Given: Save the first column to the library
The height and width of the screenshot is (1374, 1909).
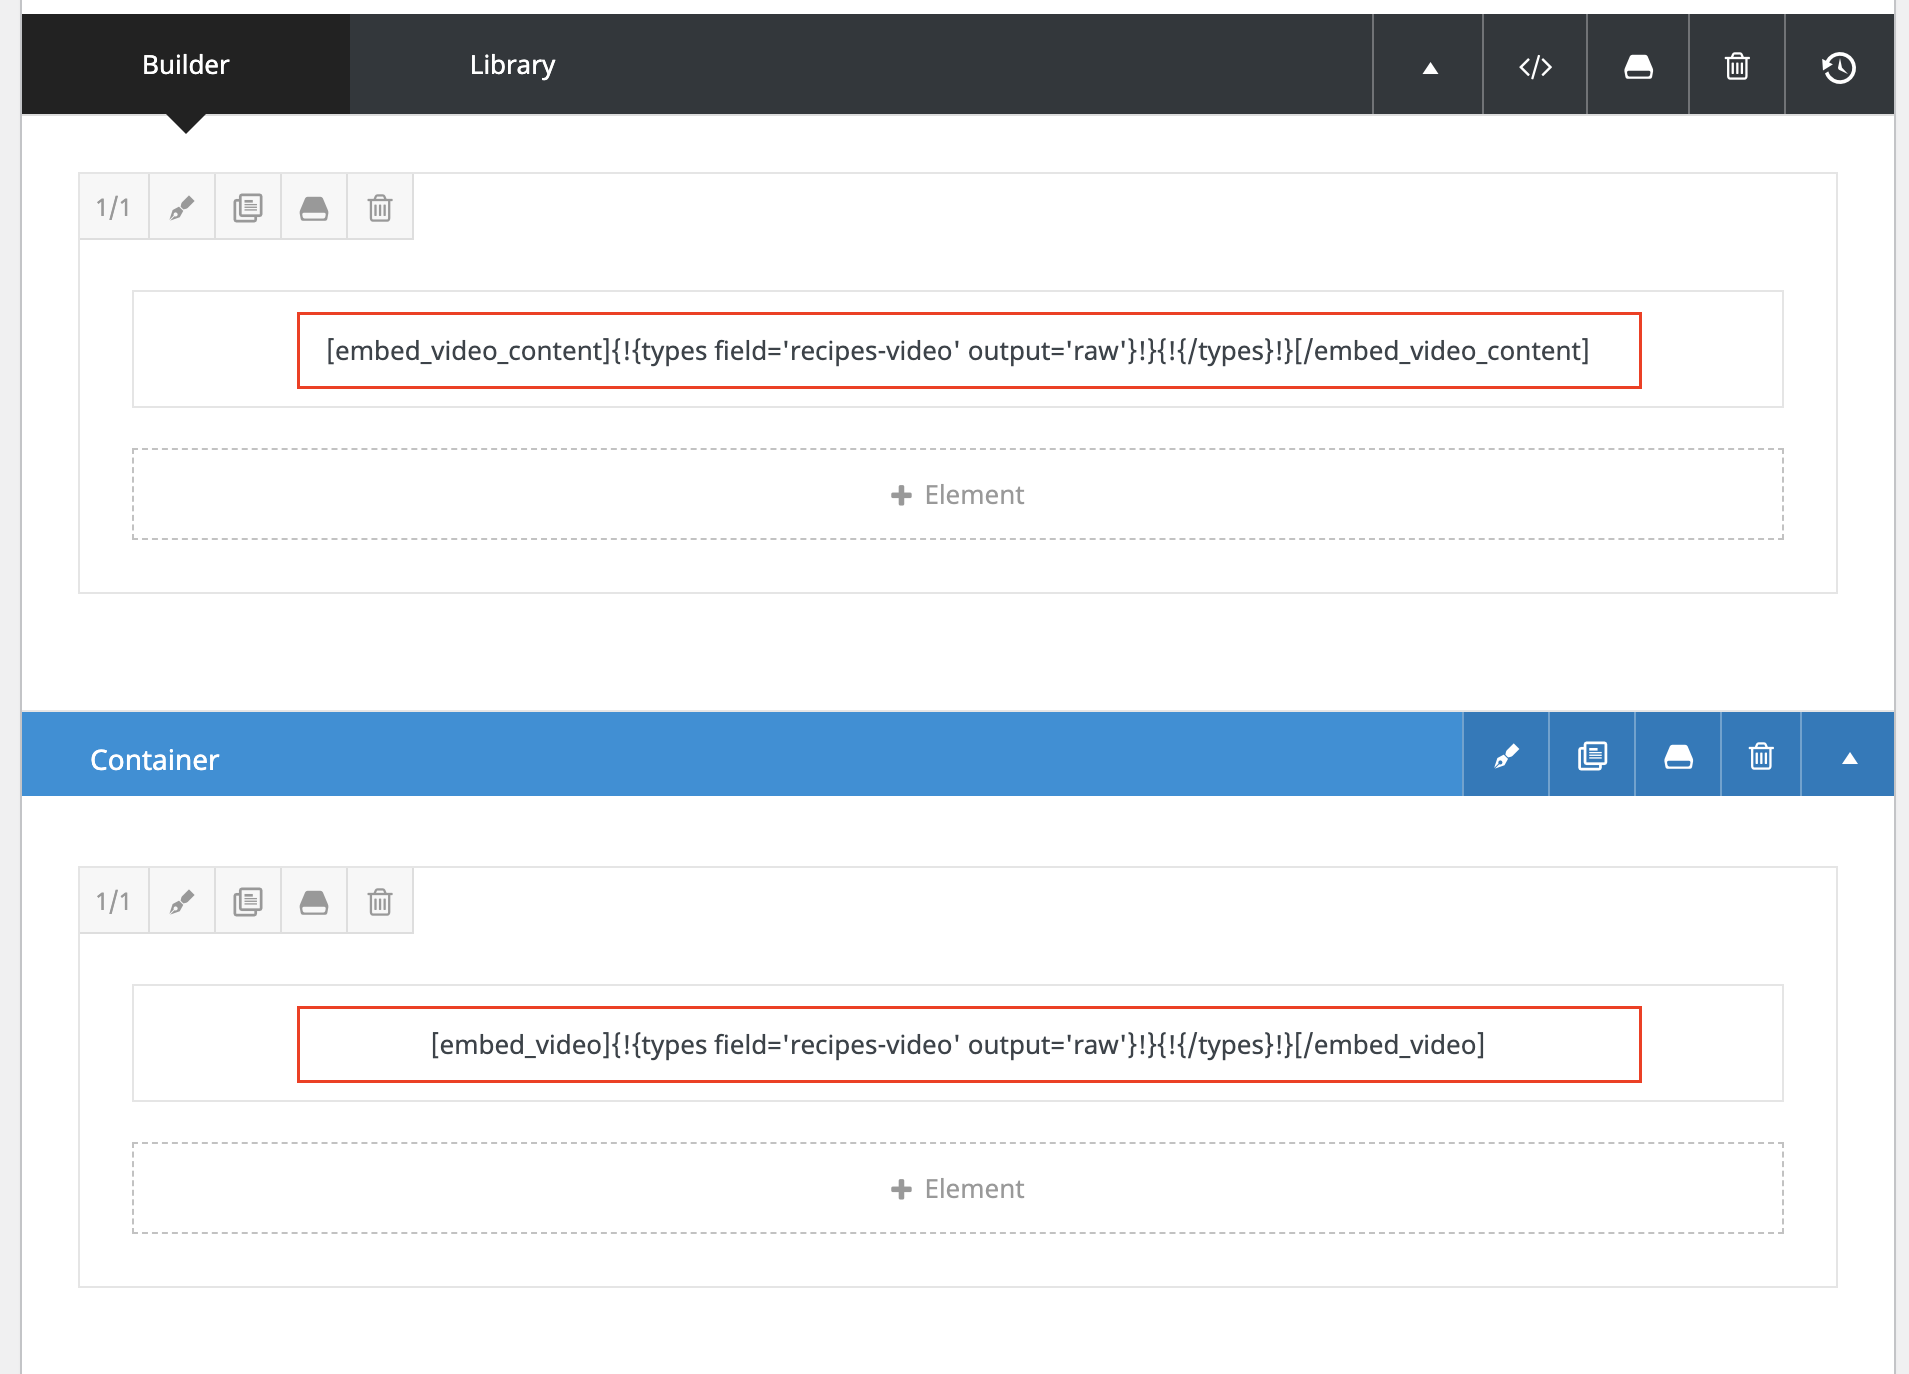Looking at the screenshot, I should [x=314, y=207].
